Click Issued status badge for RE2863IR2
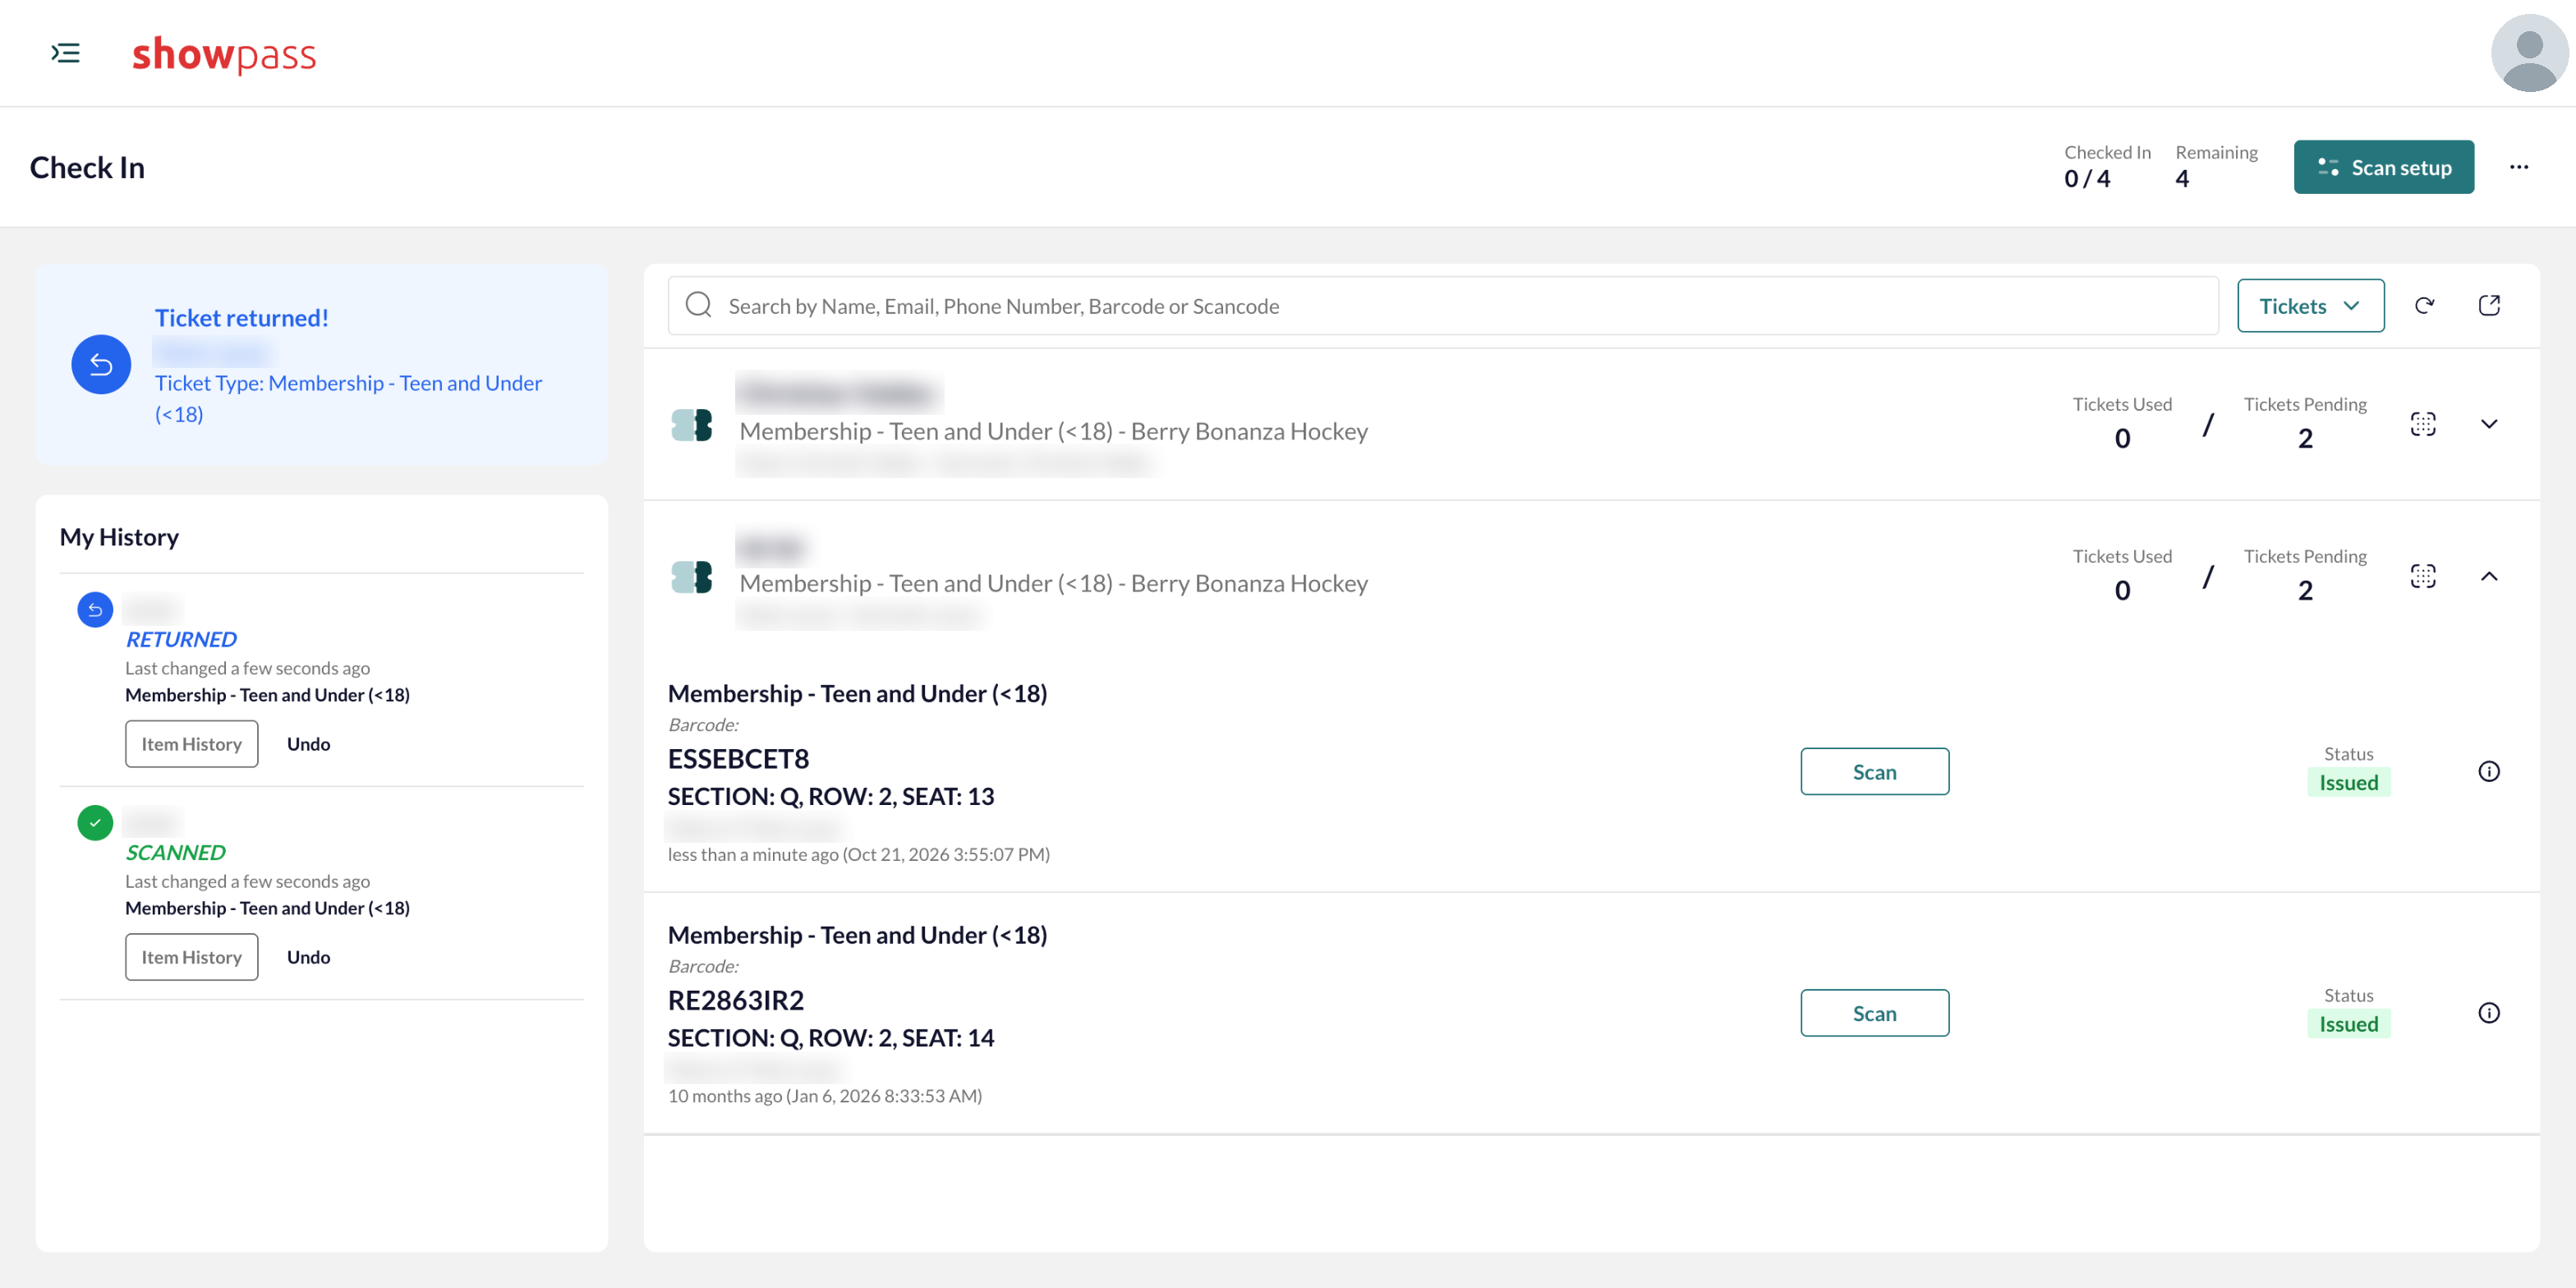The height and width of the screenshot is (1288, 2576). (x=2348, y=1024)
